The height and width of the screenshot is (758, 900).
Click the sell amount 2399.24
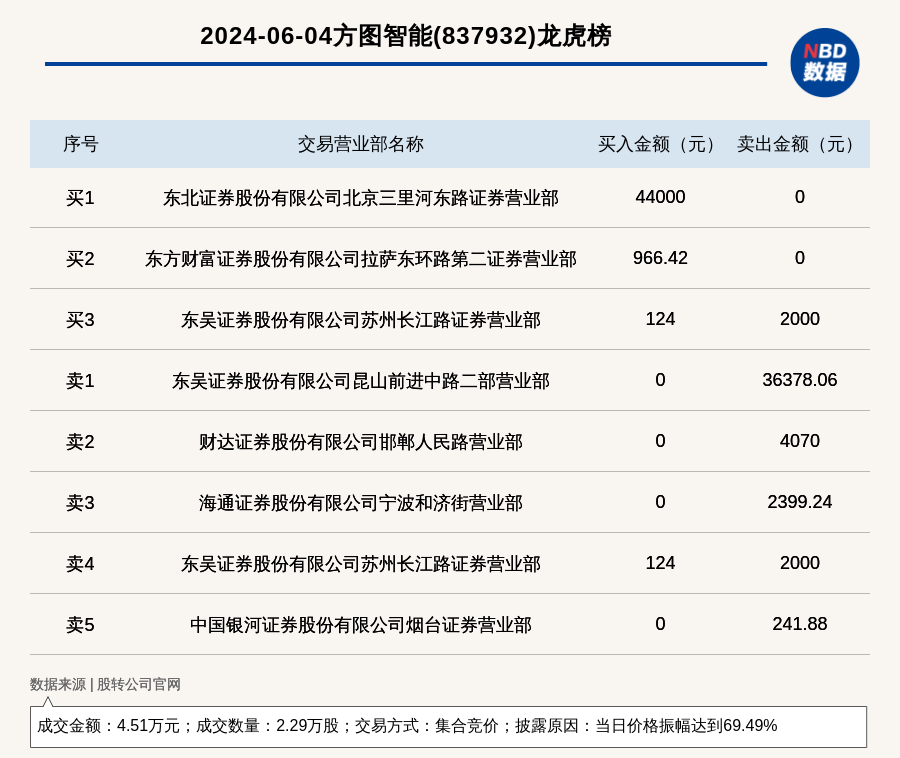(800, 502)
